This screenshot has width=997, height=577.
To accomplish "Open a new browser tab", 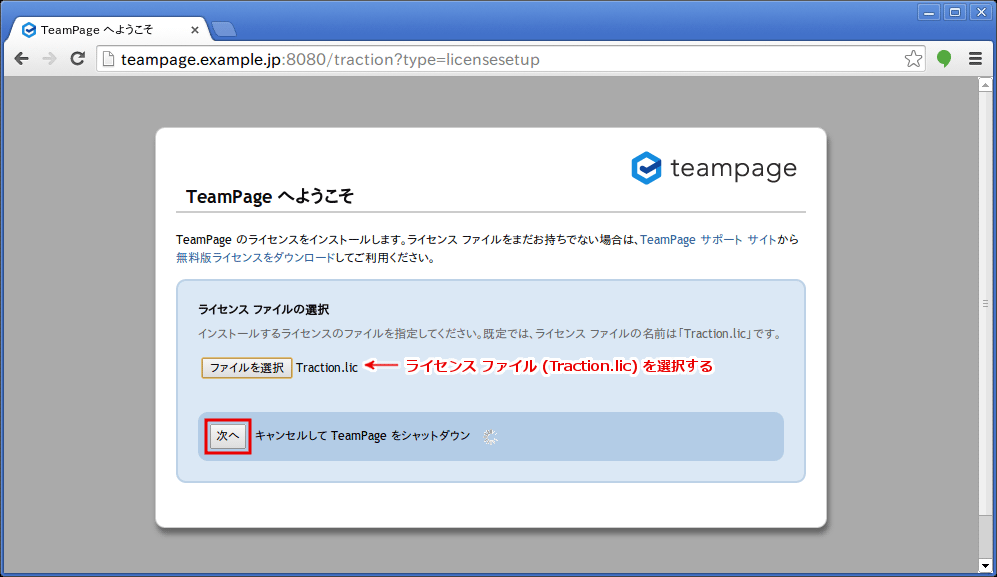I will point(223,29).
